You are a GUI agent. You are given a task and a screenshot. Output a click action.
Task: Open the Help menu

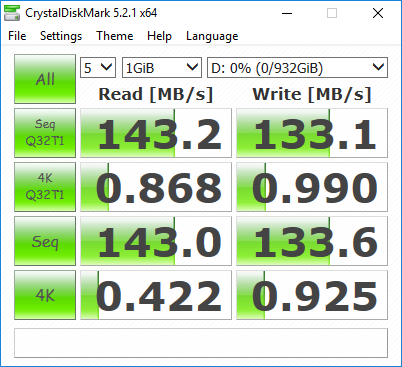(159, 36)
